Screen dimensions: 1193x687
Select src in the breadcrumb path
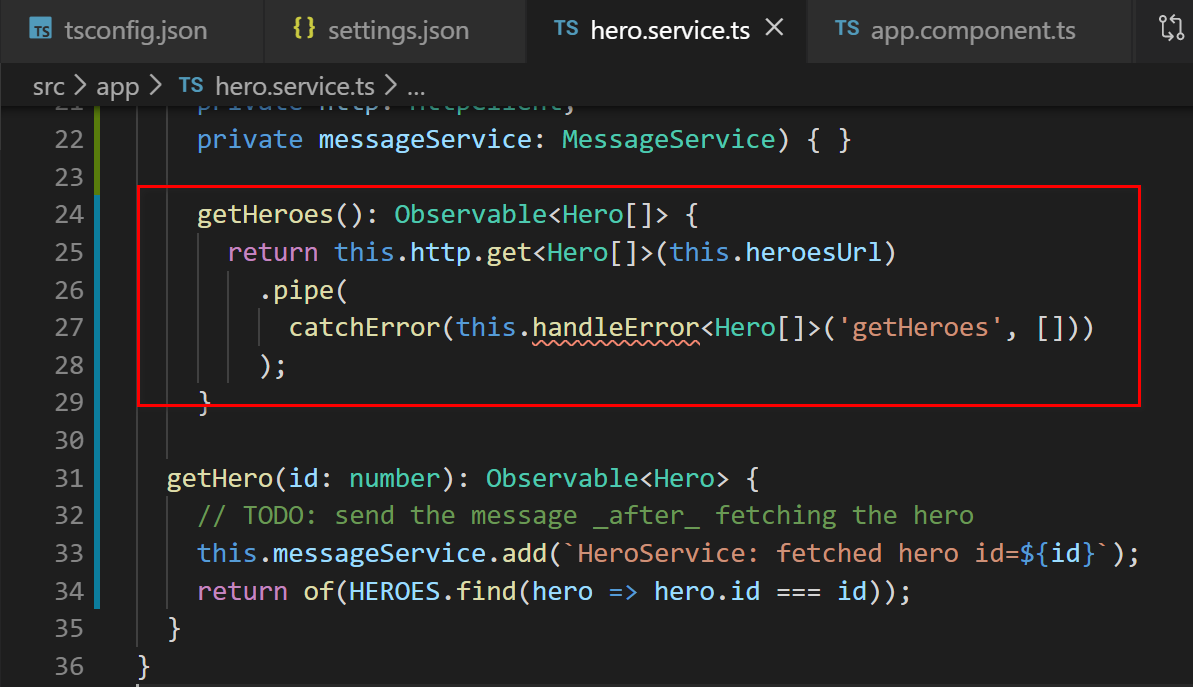tap(48, 86)
